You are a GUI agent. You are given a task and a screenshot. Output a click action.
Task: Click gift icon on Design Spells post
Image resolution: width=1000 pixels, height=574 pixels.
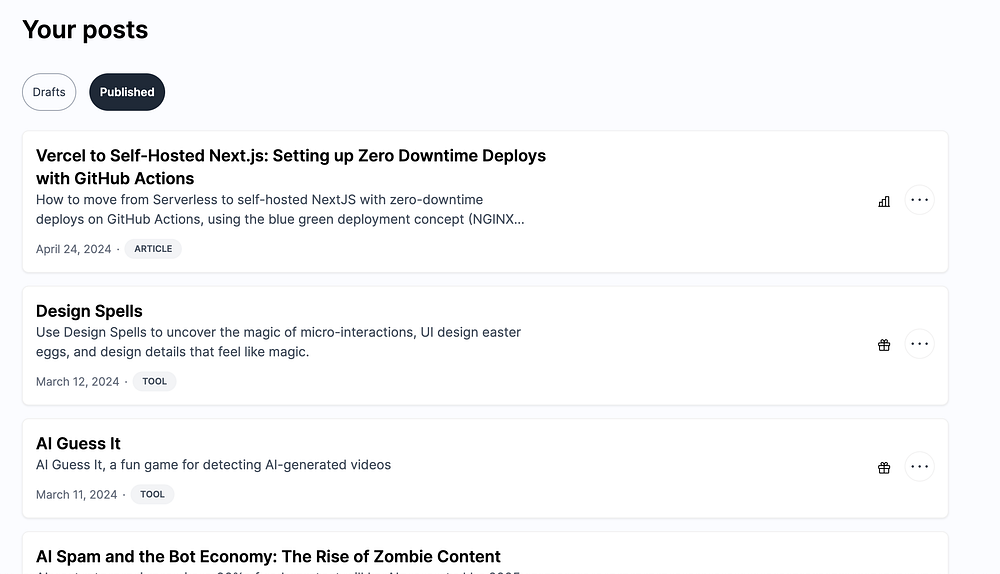point(884,345)
